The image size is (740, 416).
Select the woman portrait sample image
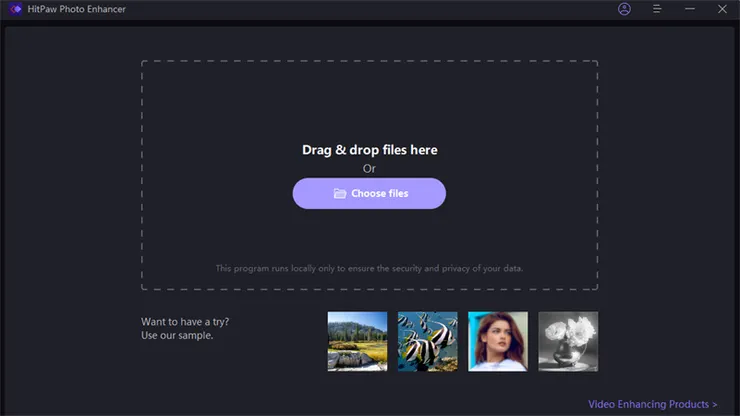(x=498, y=341)
